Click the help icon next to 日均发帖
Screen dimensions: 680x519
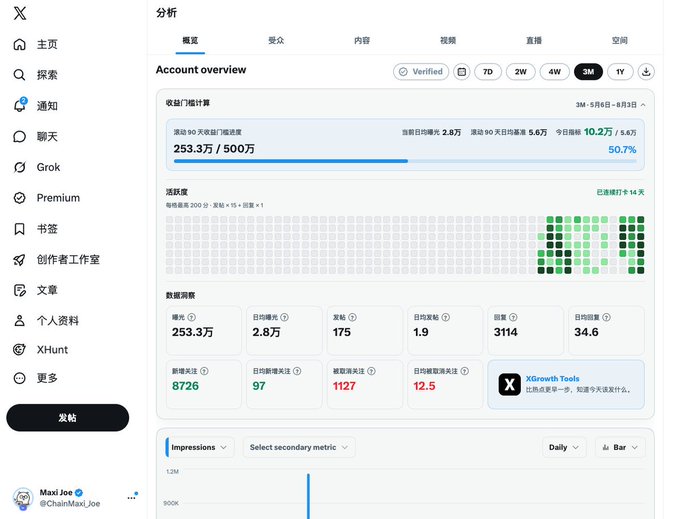pos(445,317)
